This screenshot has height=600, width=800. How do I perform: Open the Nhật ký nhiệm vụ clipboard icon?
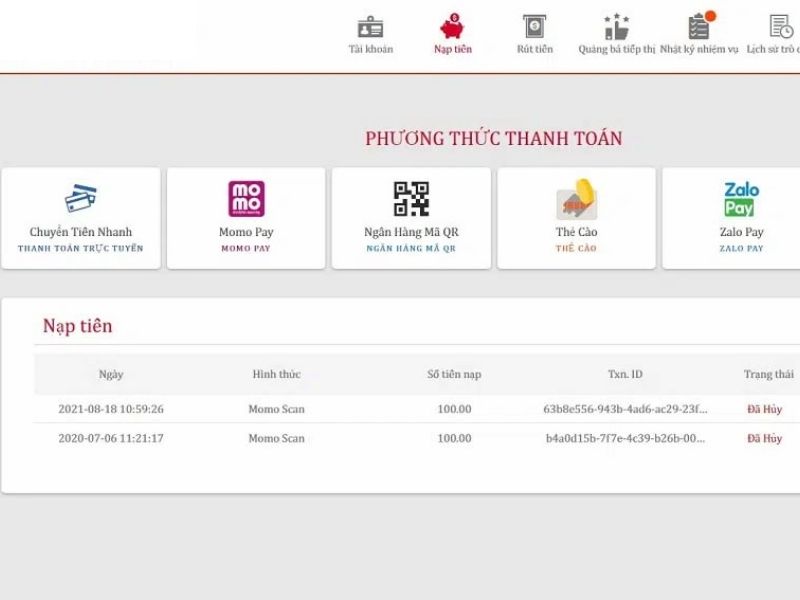[699, 27]
